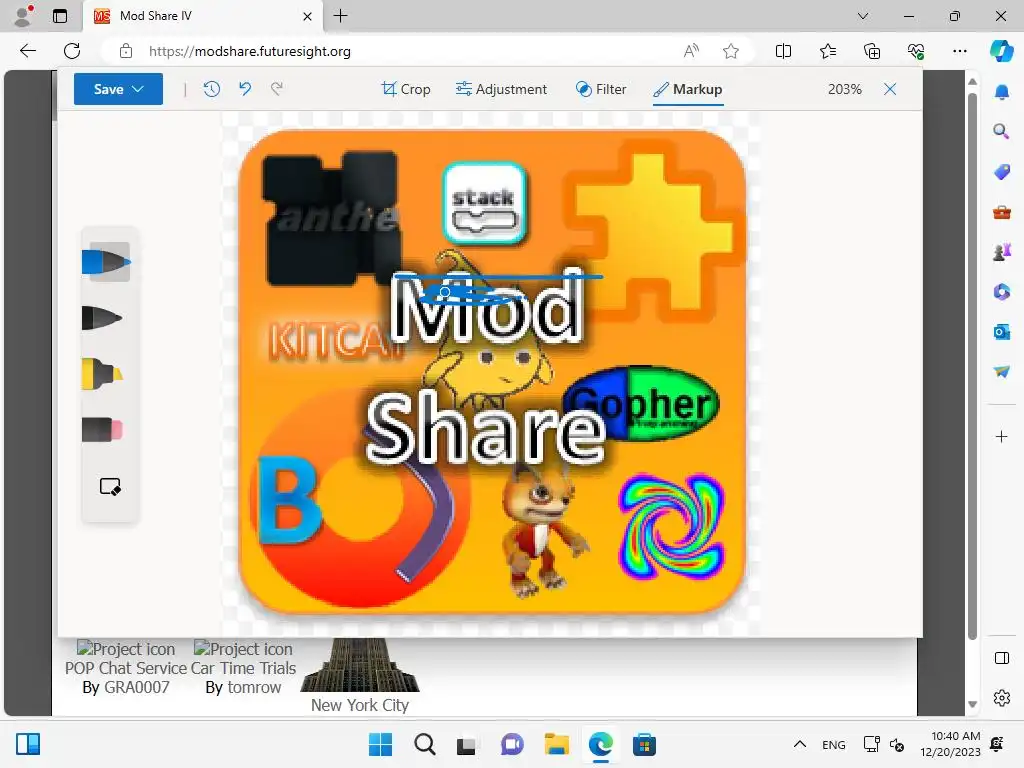Select the eraser tool
This screenshot has width=1024, height=768.
[x=103, y=430]
